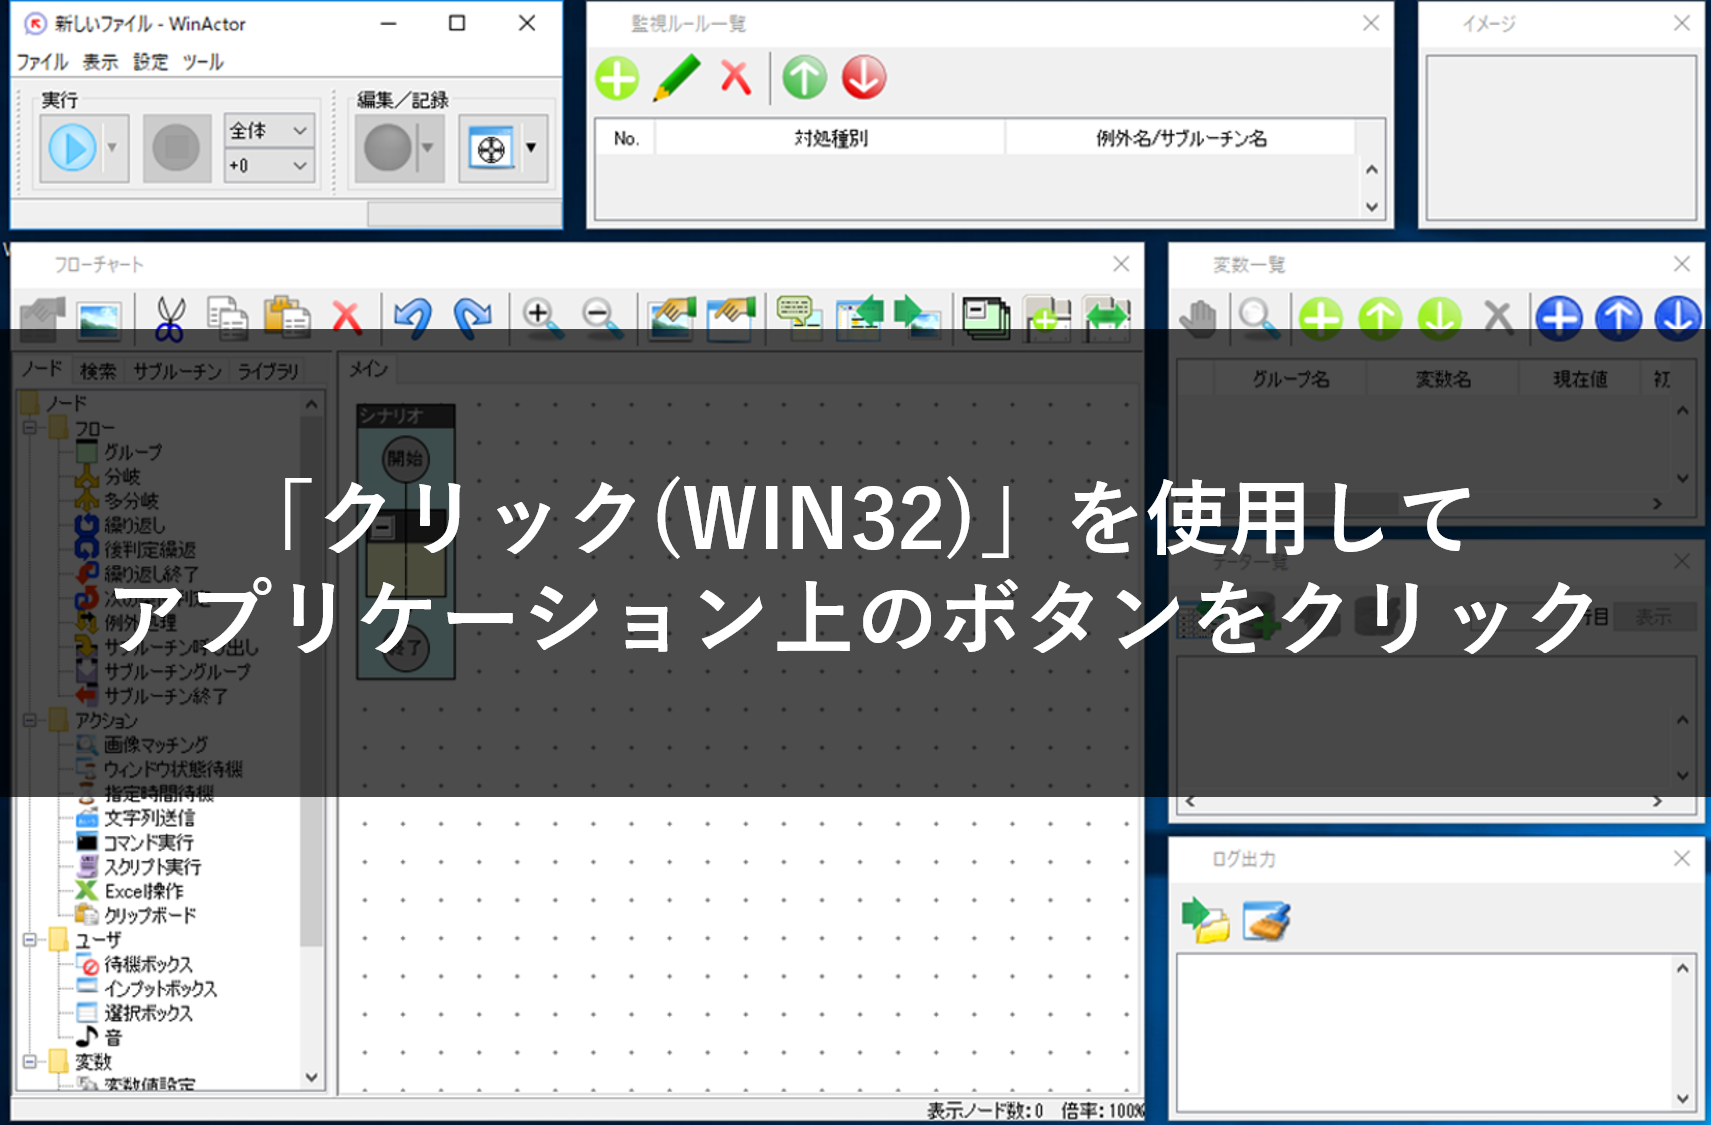1711x1125 pixels.
Task: Click the Paste clipboard icon in flowchart toolbar
Action: pyautogui.click(x=287, y=316)
